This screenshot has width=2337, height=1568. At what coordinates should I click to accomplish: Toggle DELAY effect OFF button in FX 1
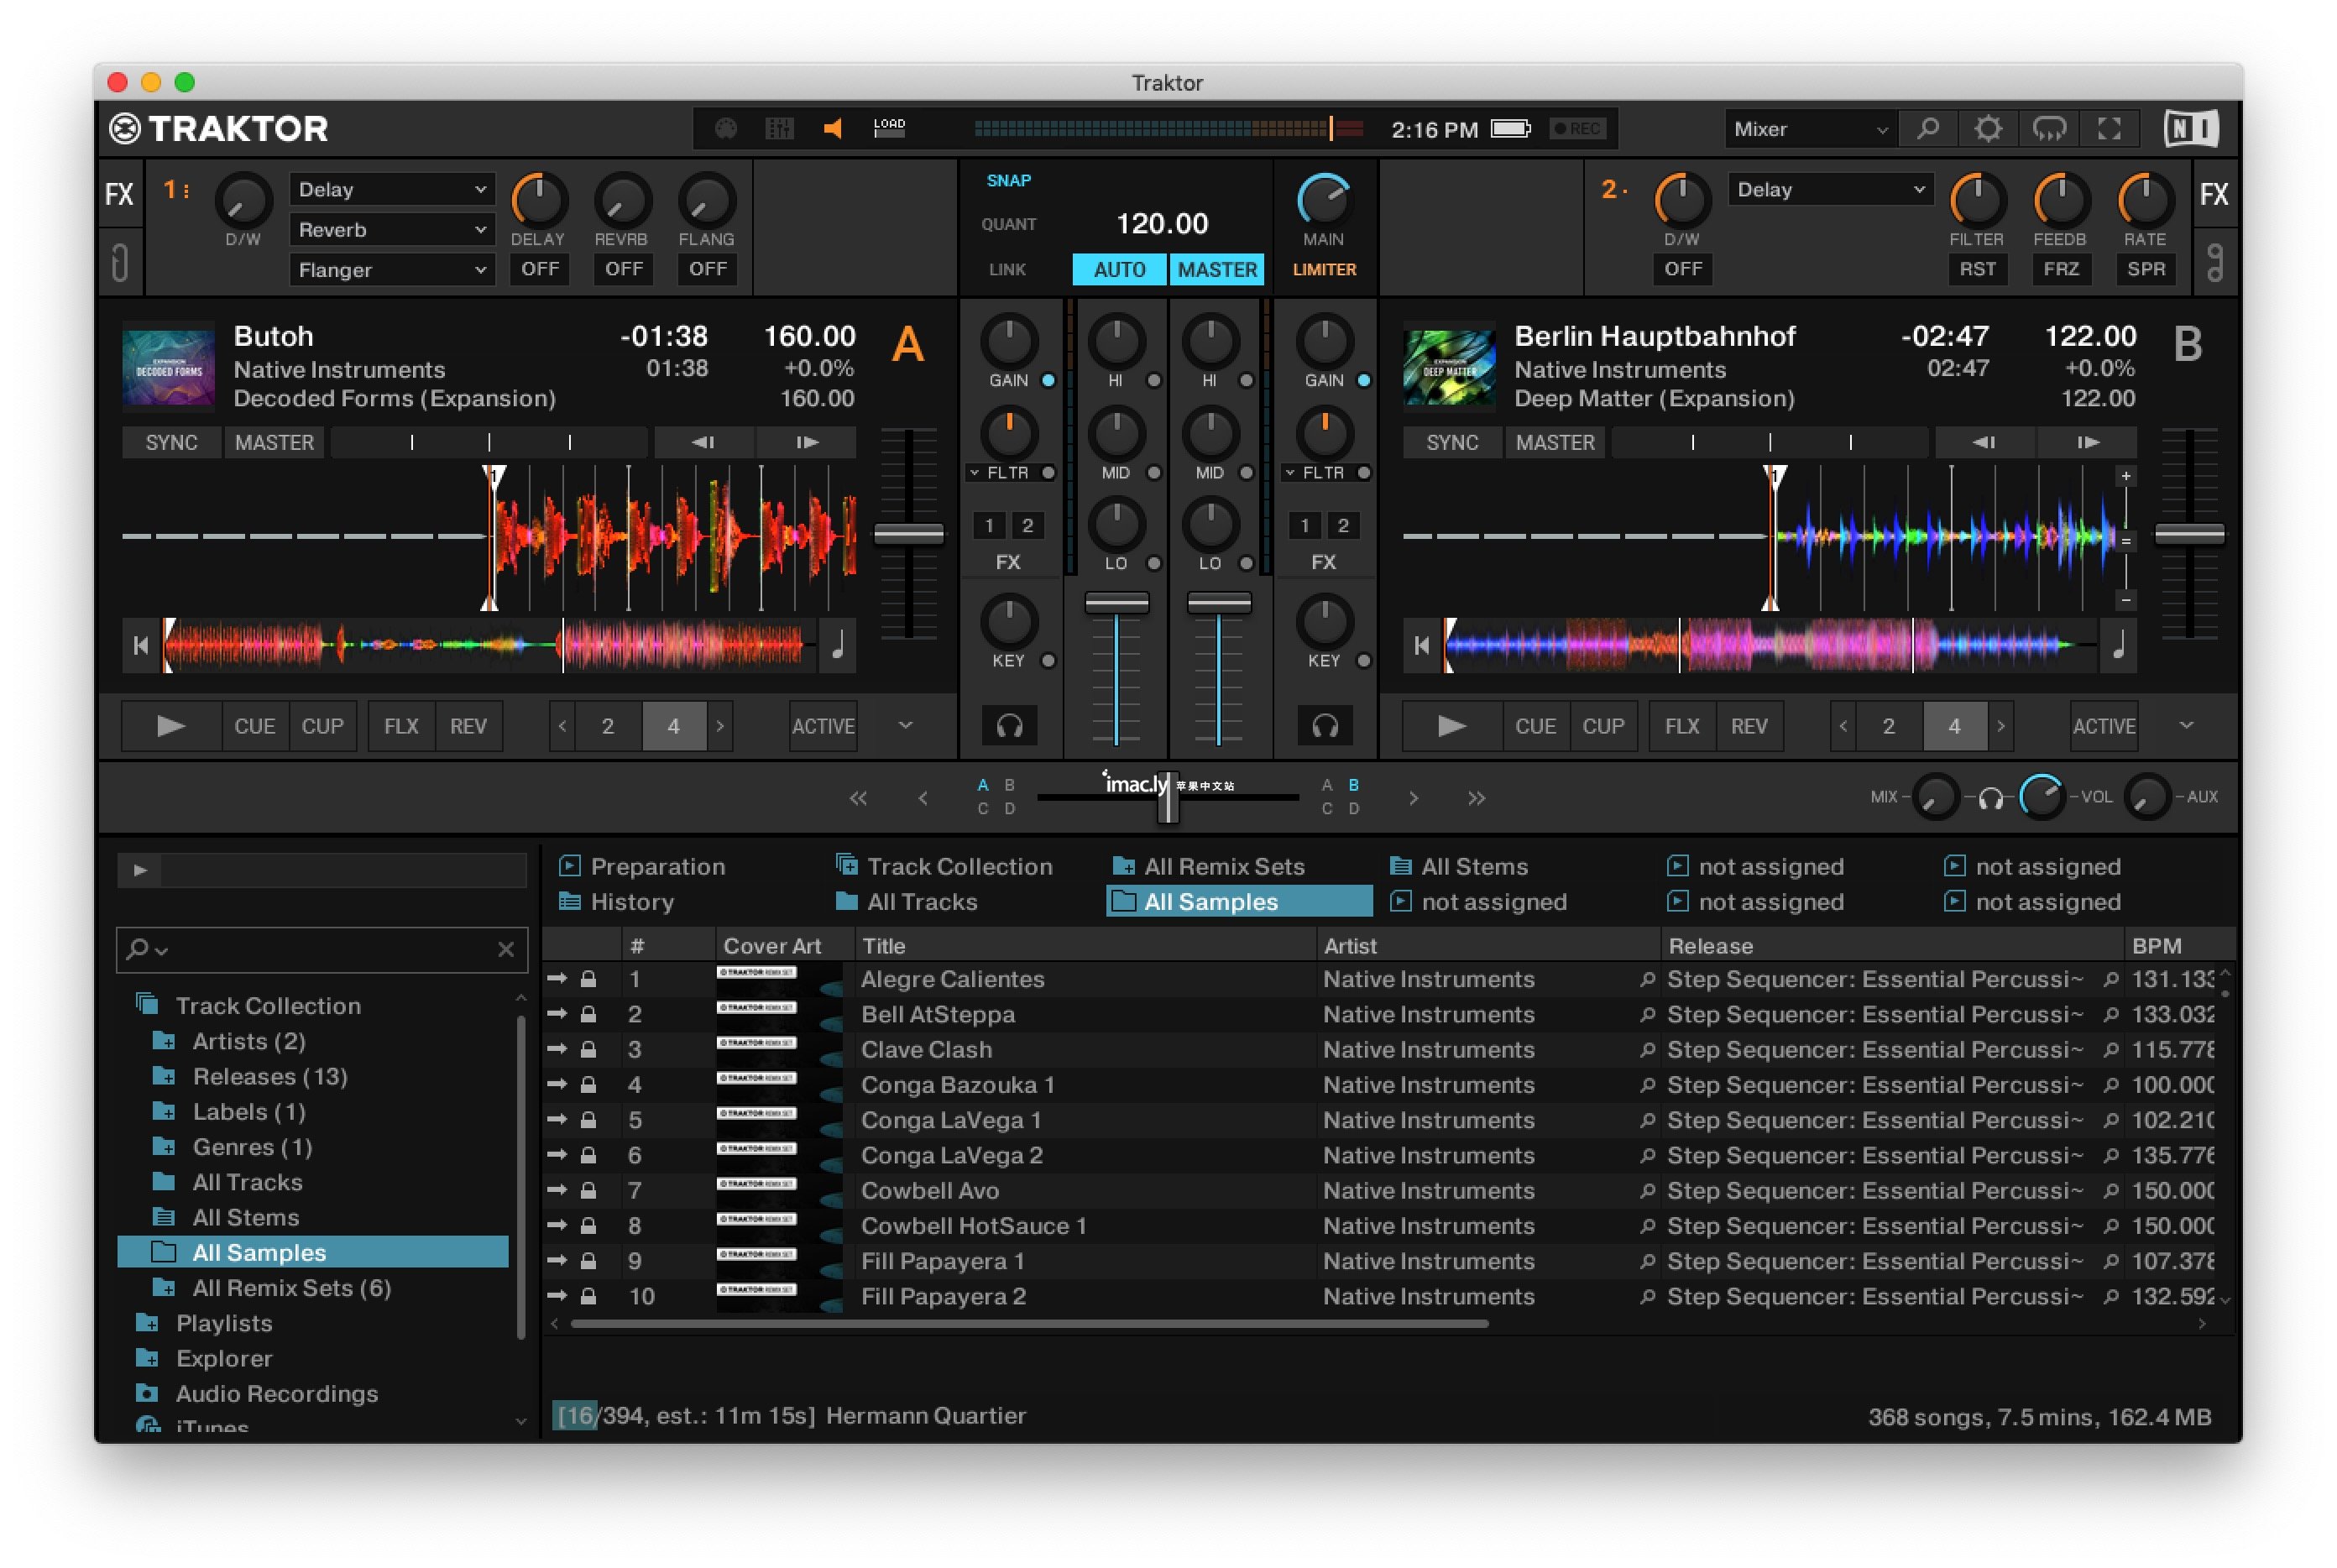pyautogui.click(x=540, y=269)
